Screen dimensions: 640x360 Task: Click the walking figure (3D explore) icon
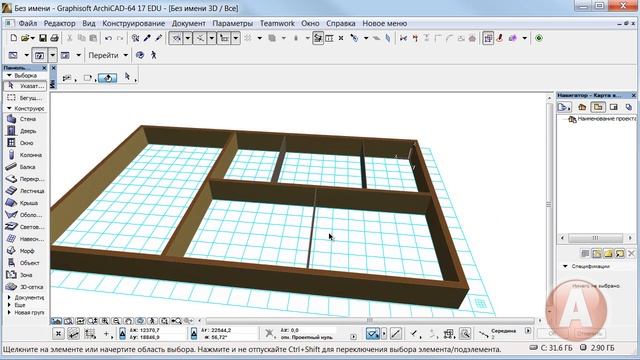pyautogui.click(x=153, y=55)
